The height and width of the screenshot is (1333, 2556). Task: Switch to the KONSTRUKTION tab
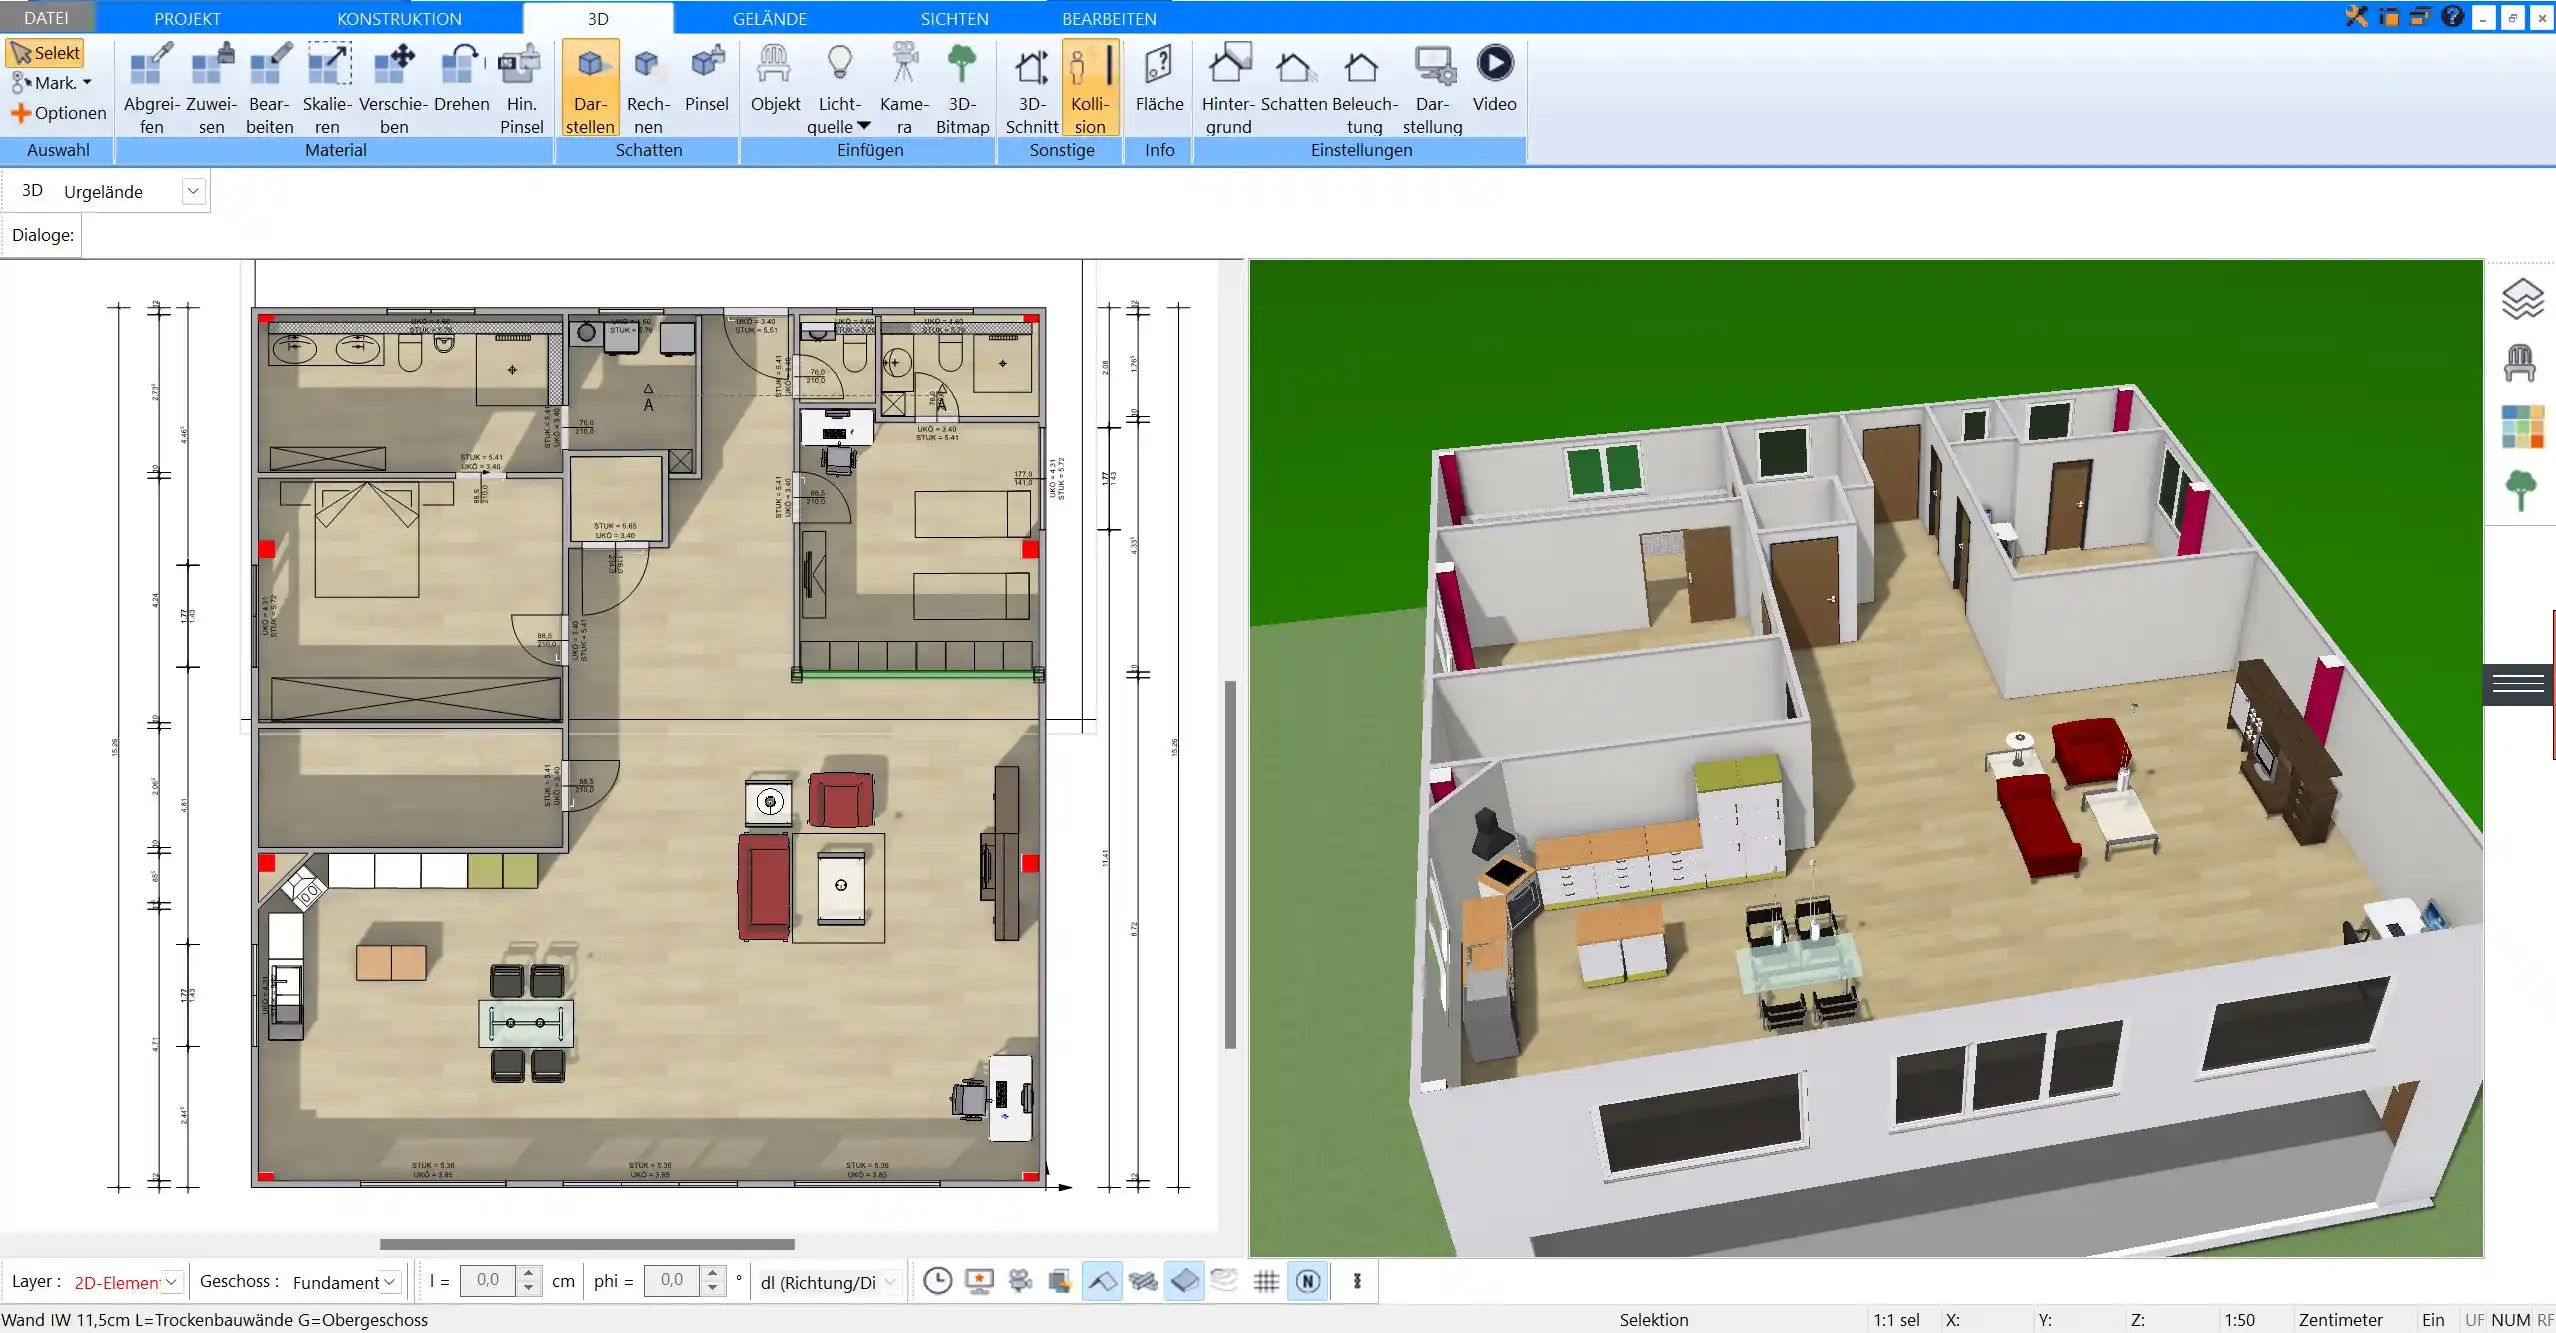(x=399, y=18)
